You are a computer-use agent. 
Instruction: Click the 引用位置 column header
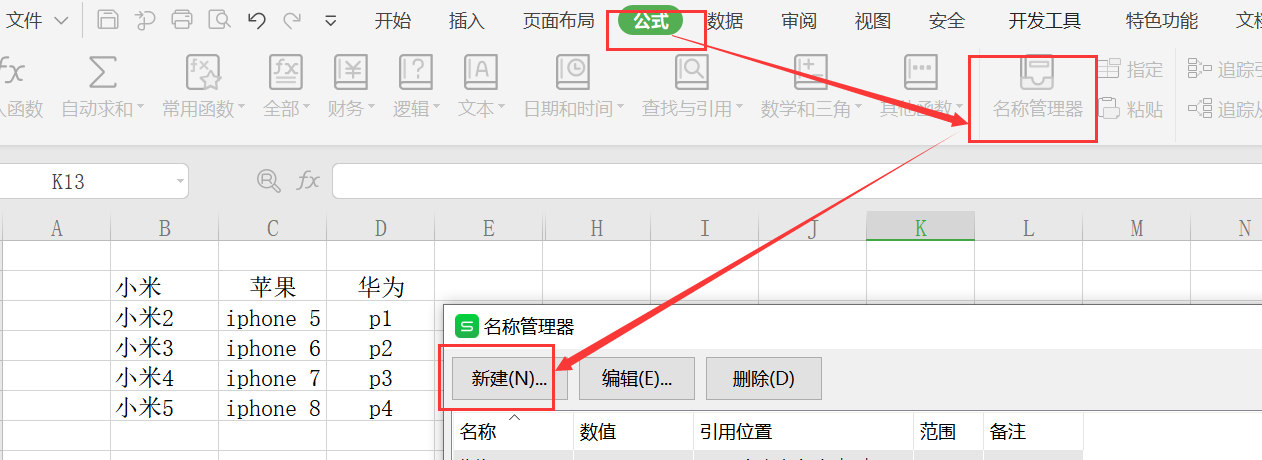point(803,432)
